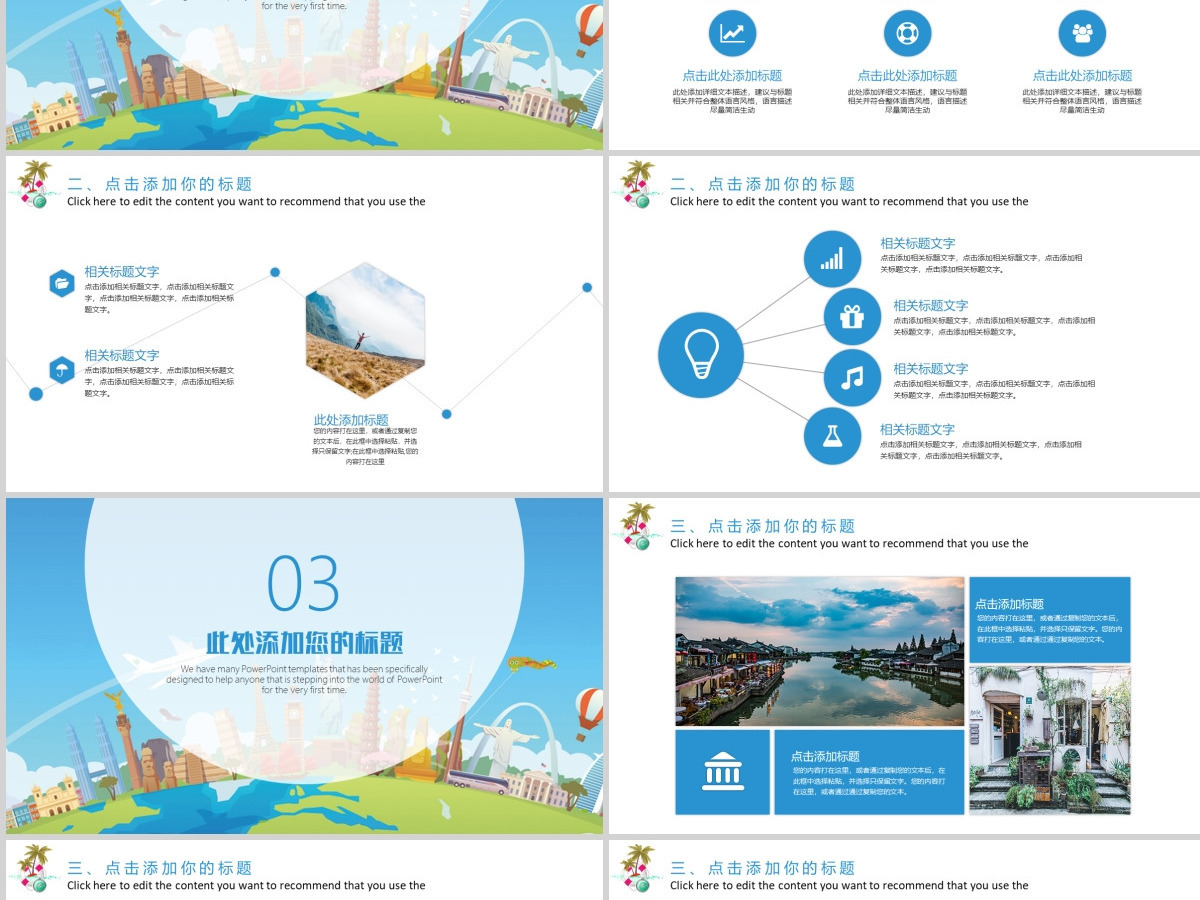Click "相关标题文字" beside the umbrella icon

click(122, 356)
